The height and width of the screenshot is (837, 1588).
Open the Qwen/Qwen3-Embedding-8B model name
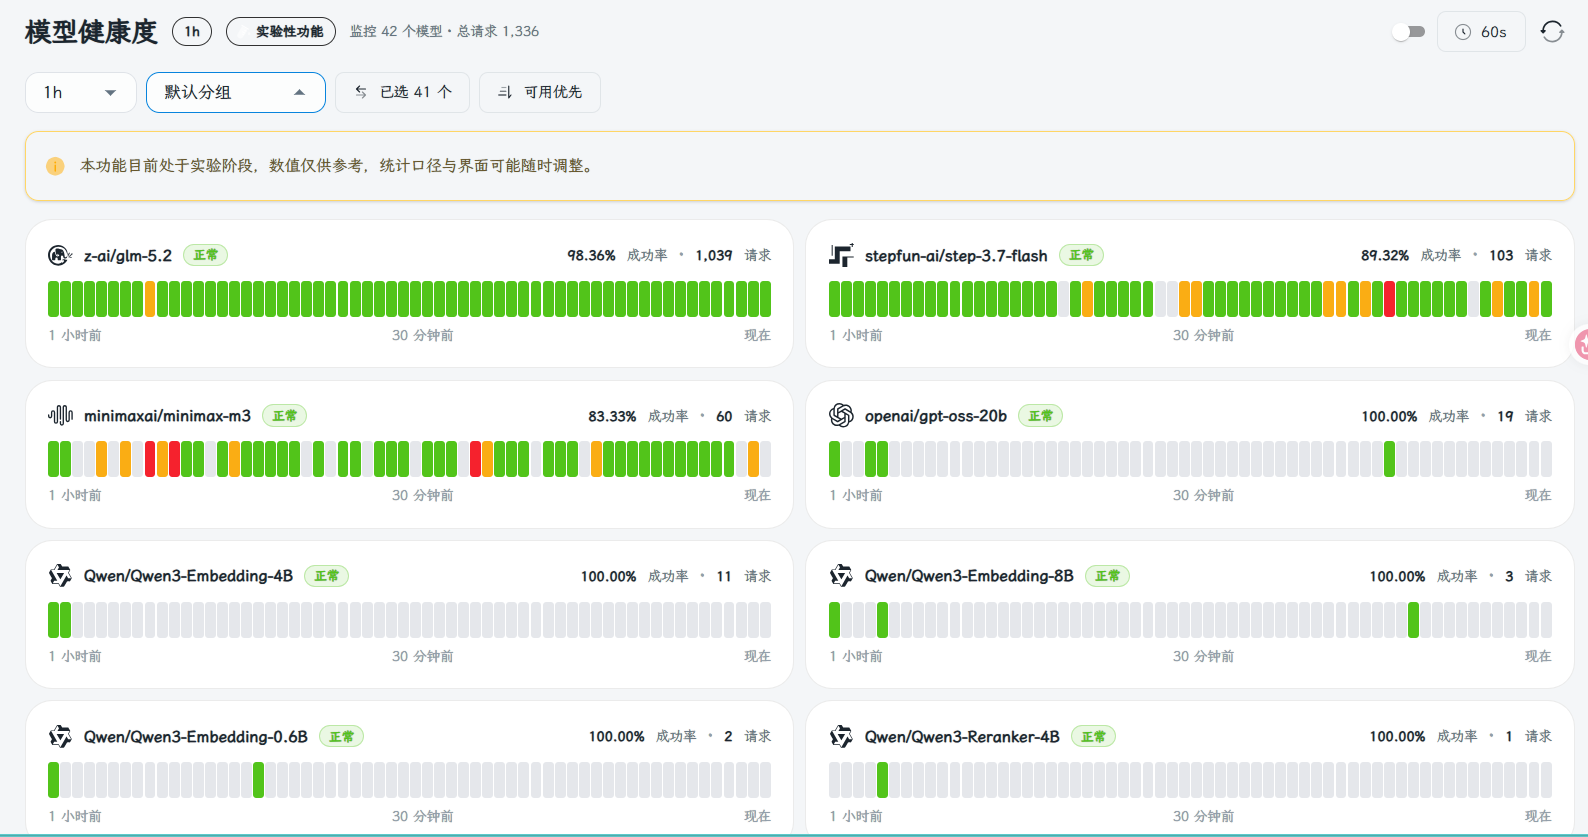click(x=969, y=576)
